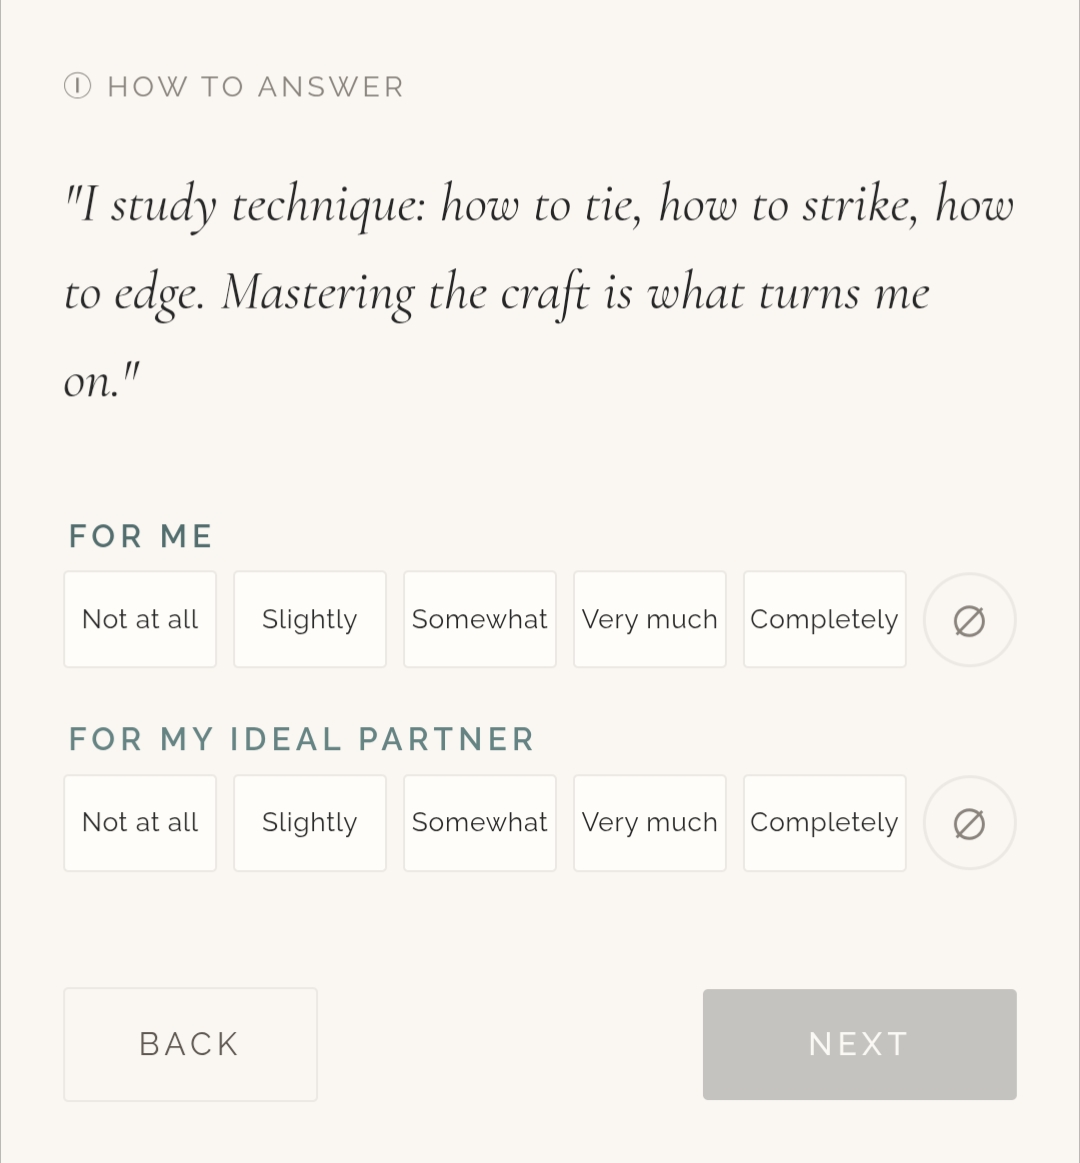Viewport: 1080px width, 1163px height.
Task: Select 'Very much' under For Me
Action: (x=650, y=620)
